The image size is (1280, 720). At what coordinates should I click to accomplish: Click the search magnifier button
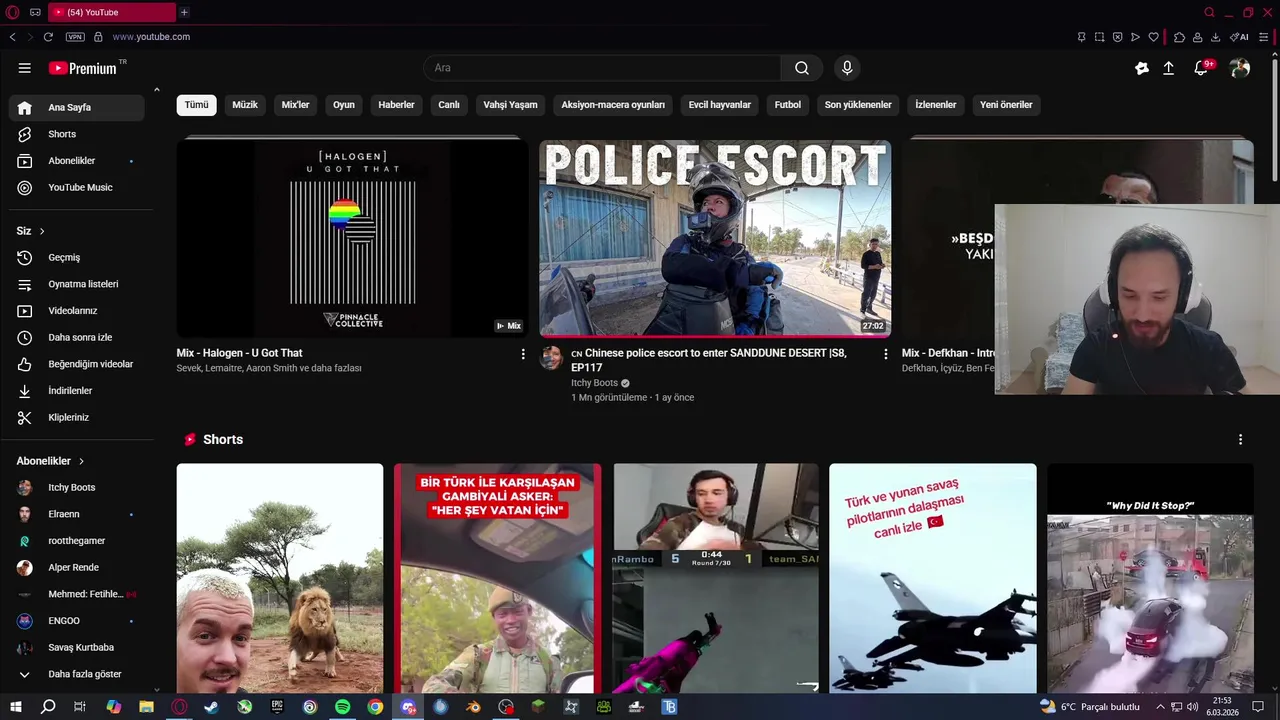pyautogui.click(x=802, y=68)
